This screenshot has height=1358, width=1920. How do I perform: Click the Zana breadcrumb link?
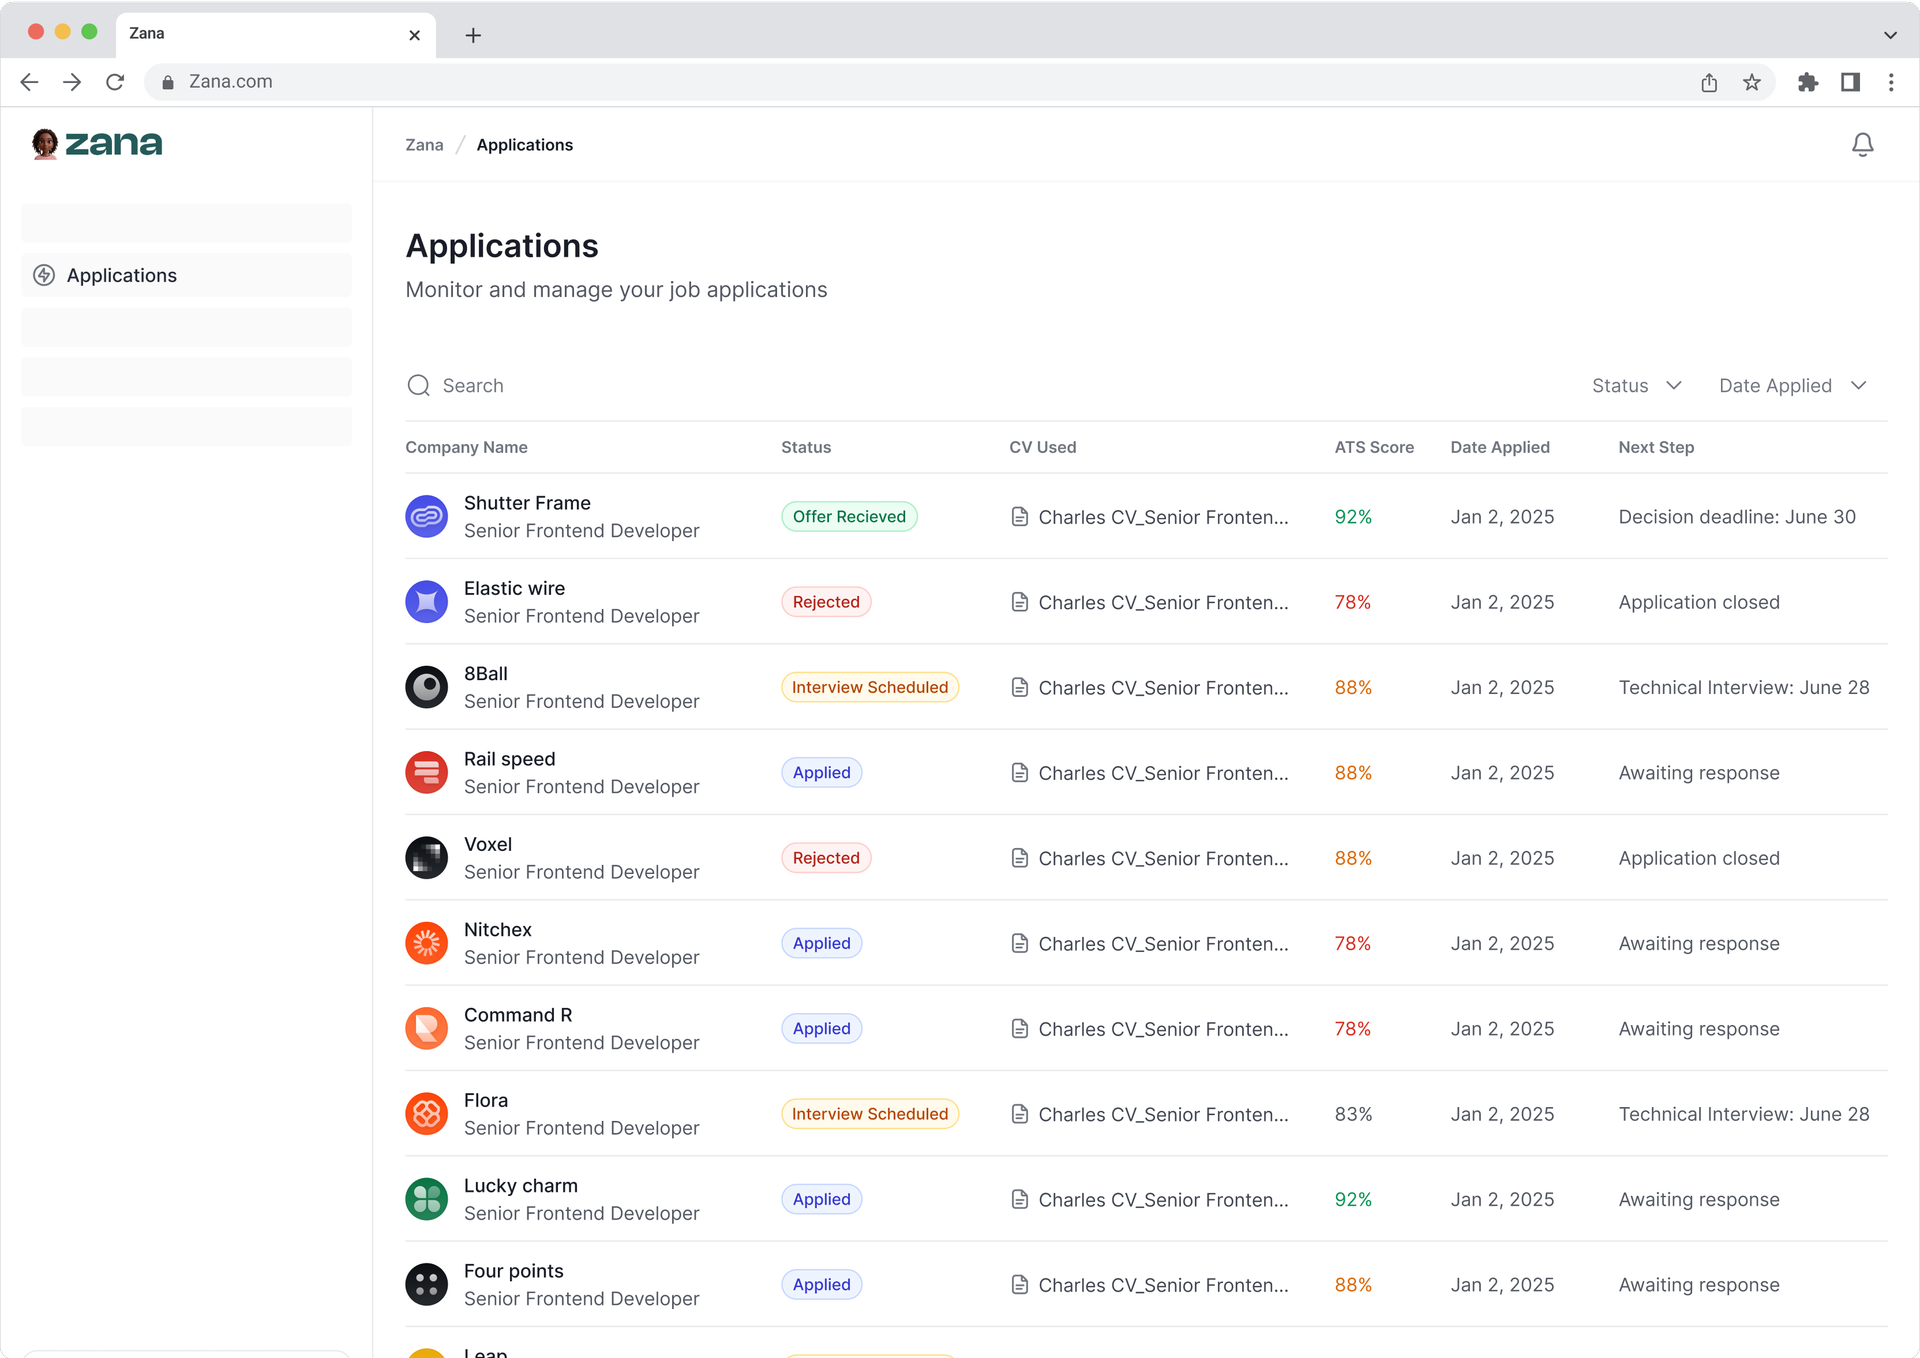tap(424, 145)
